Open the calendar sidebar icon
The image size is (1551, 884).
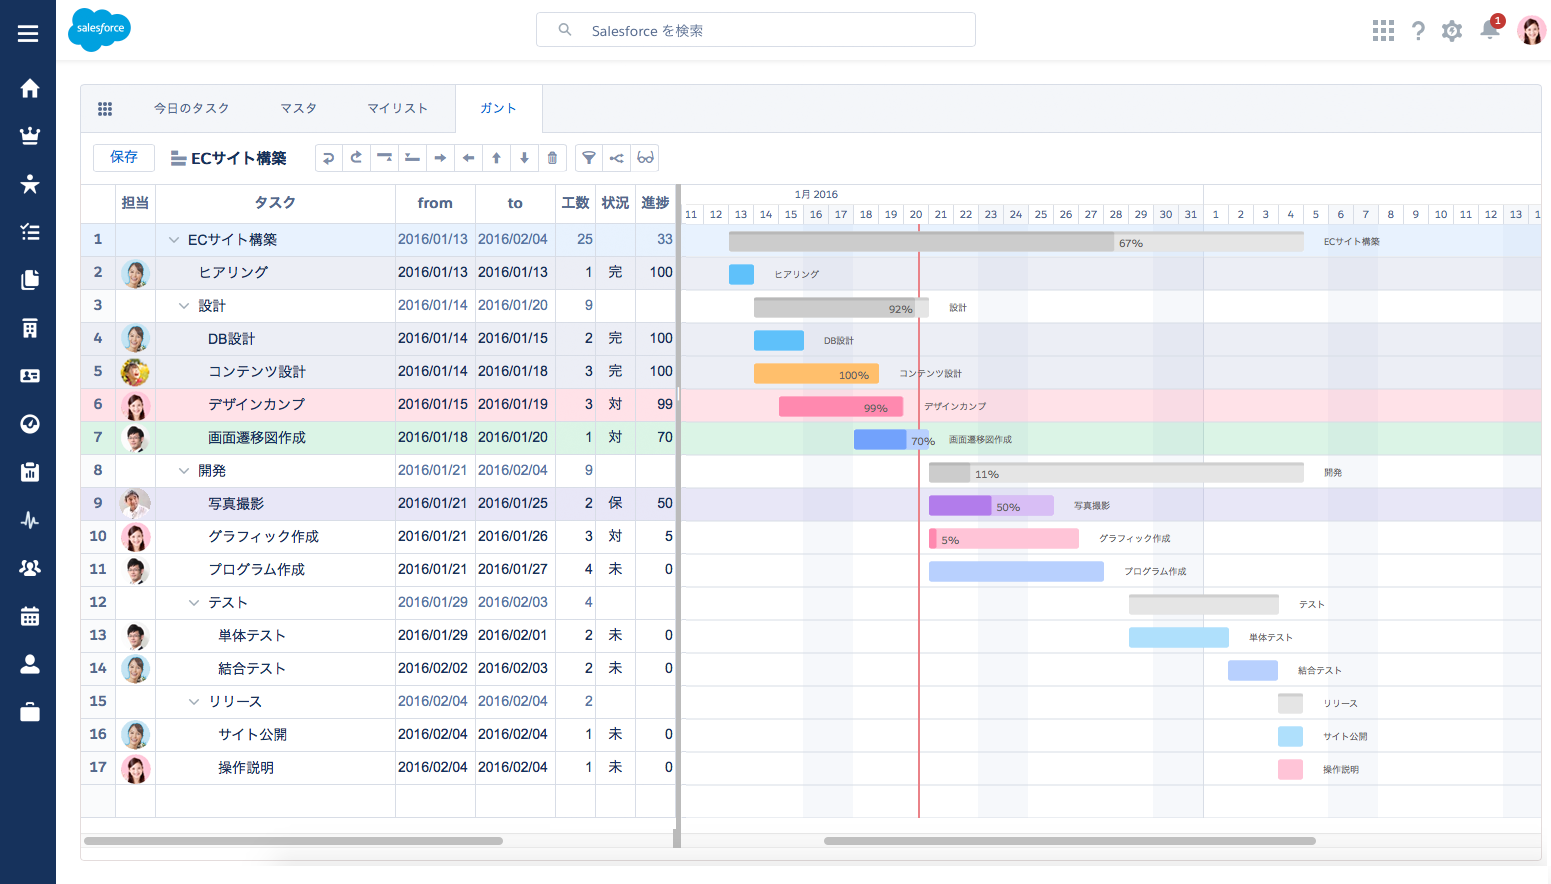tap(30, 616)
